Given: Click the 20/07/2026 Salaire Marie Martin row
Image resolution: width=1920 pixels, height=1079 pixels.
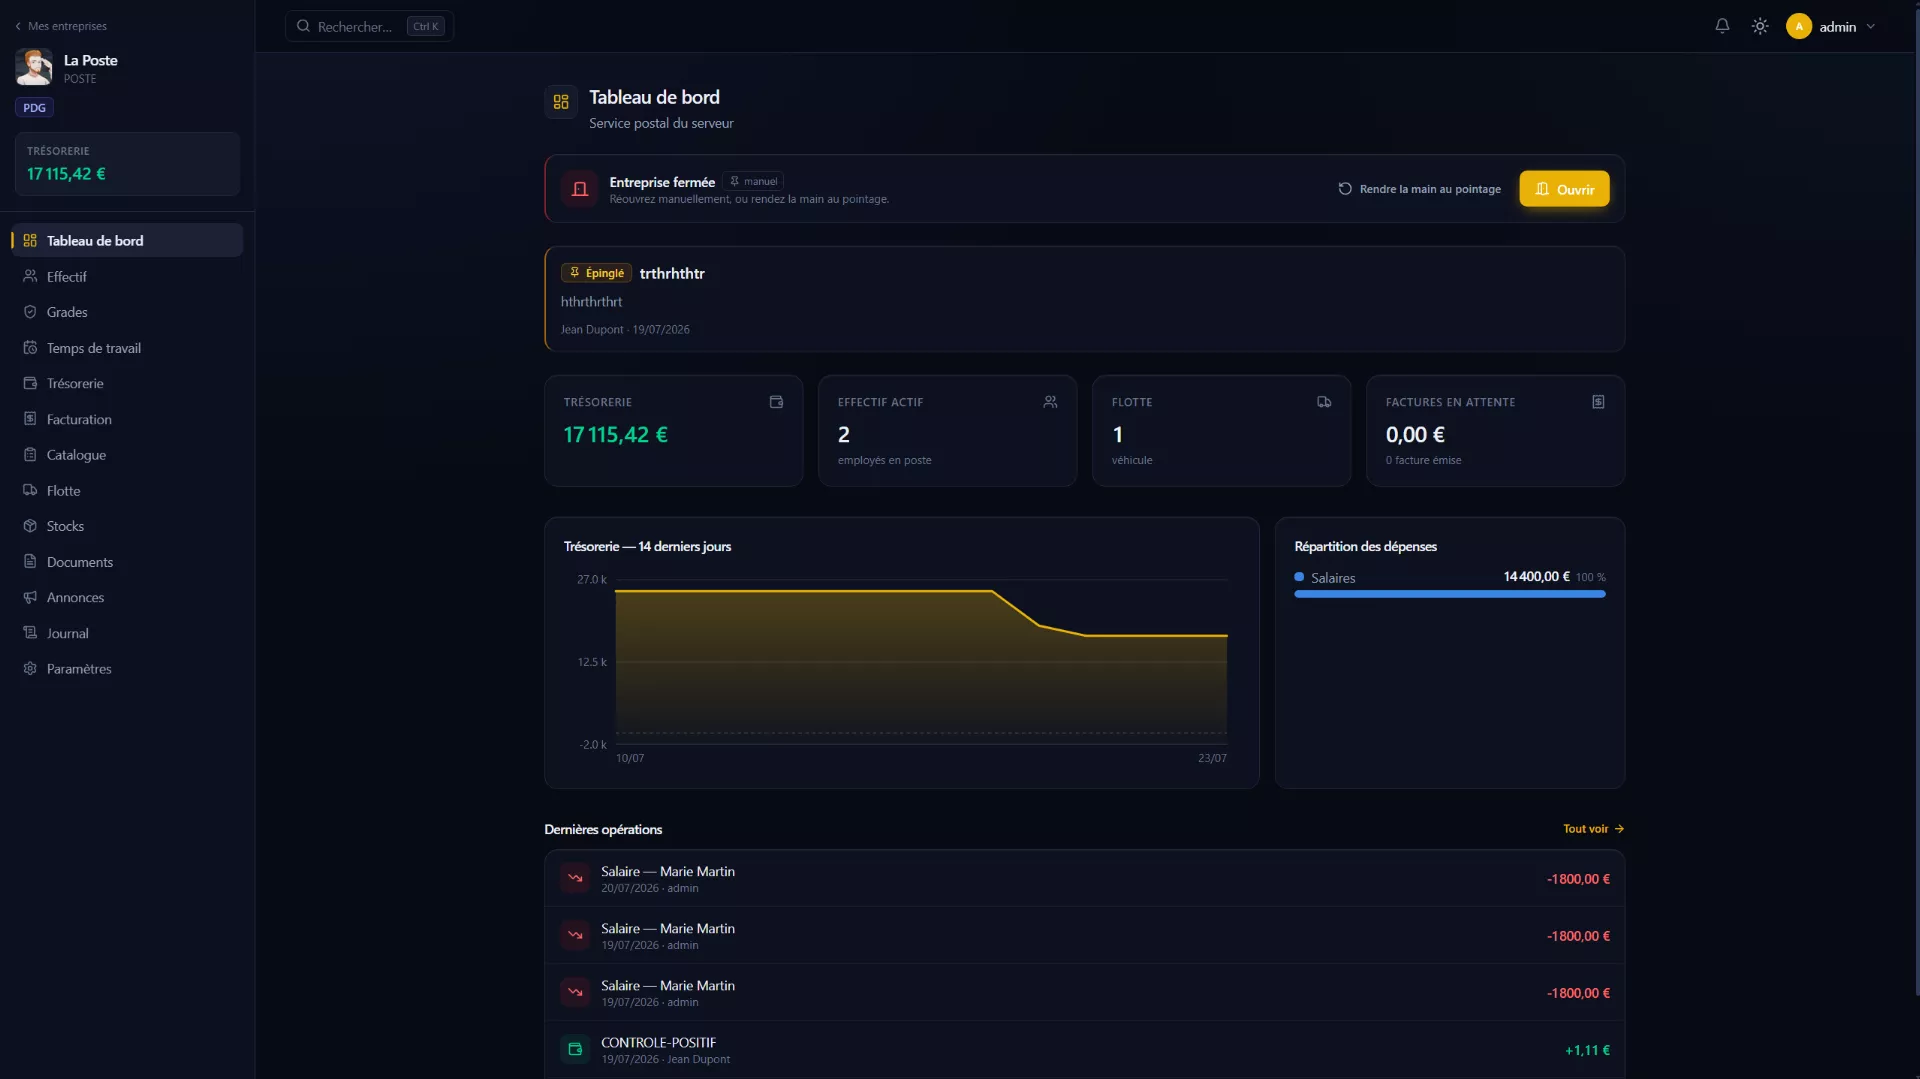Looking at the screenshot, I should point(1084,879).
